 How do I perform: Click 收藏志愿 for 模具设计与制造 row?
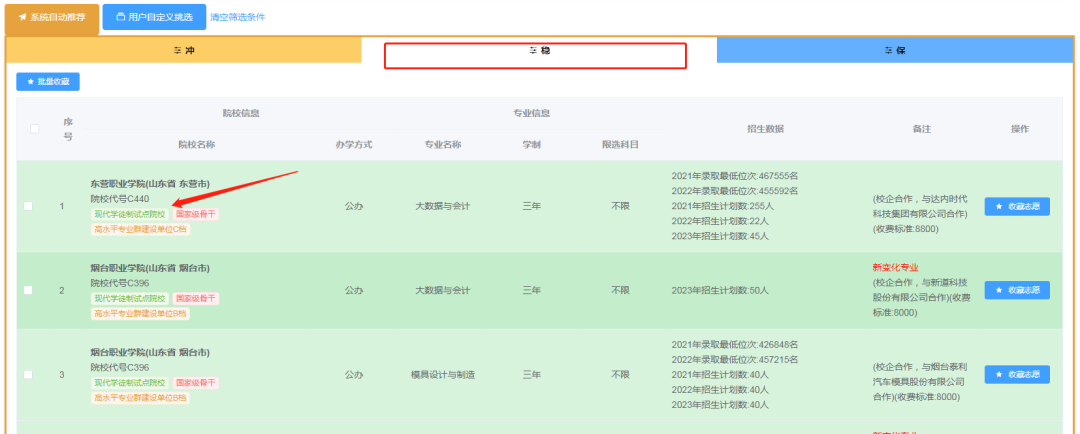(1016, 374)
